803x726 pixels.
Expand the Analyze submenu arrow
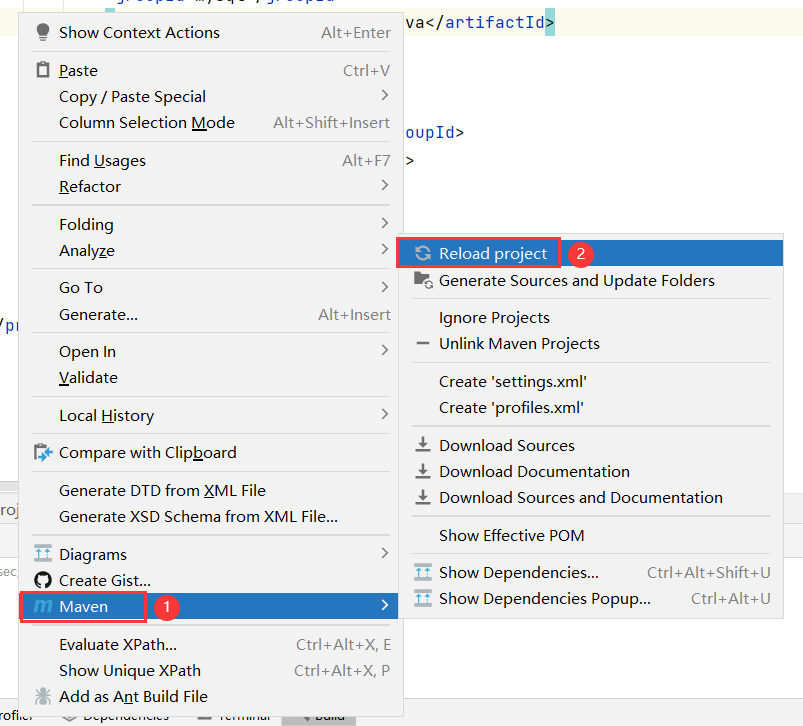coord(385,249)
